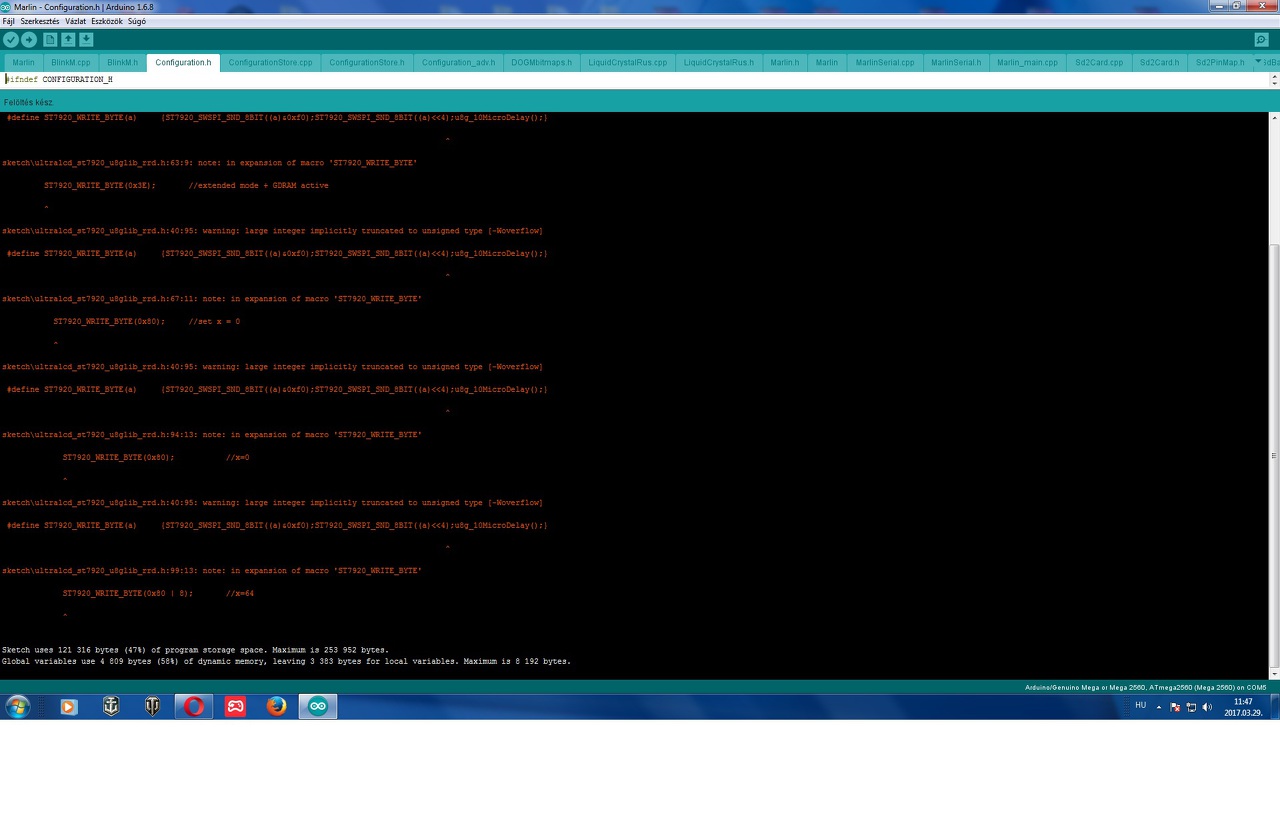Open the Action Center flag tray icon

[1175, 707]
